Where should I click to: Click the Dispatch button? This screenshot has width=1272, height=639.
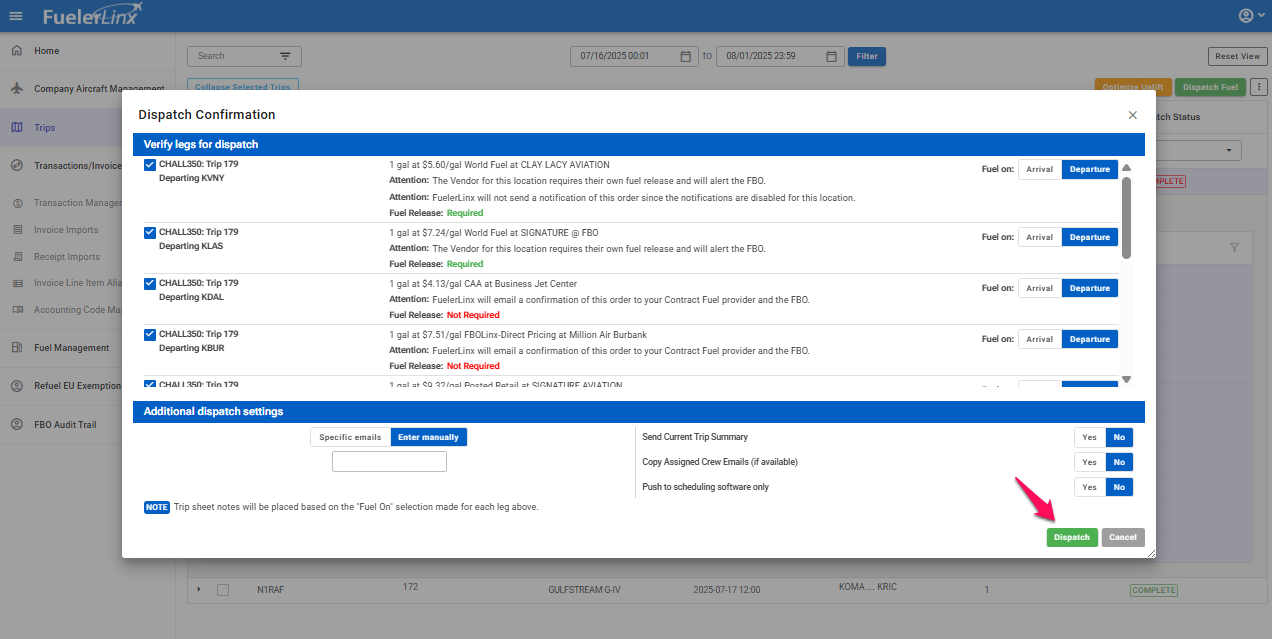[x=1072, y=537]
